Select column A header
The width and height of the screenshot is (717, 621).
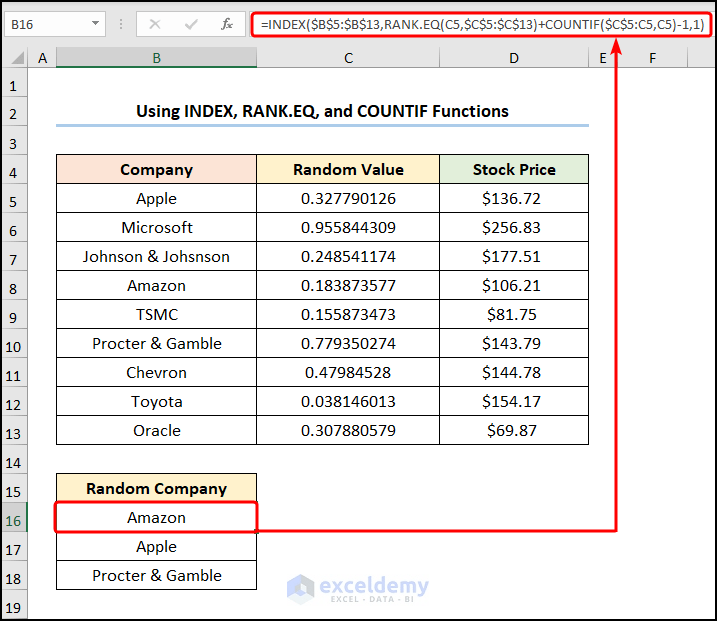tap(43, 58)
